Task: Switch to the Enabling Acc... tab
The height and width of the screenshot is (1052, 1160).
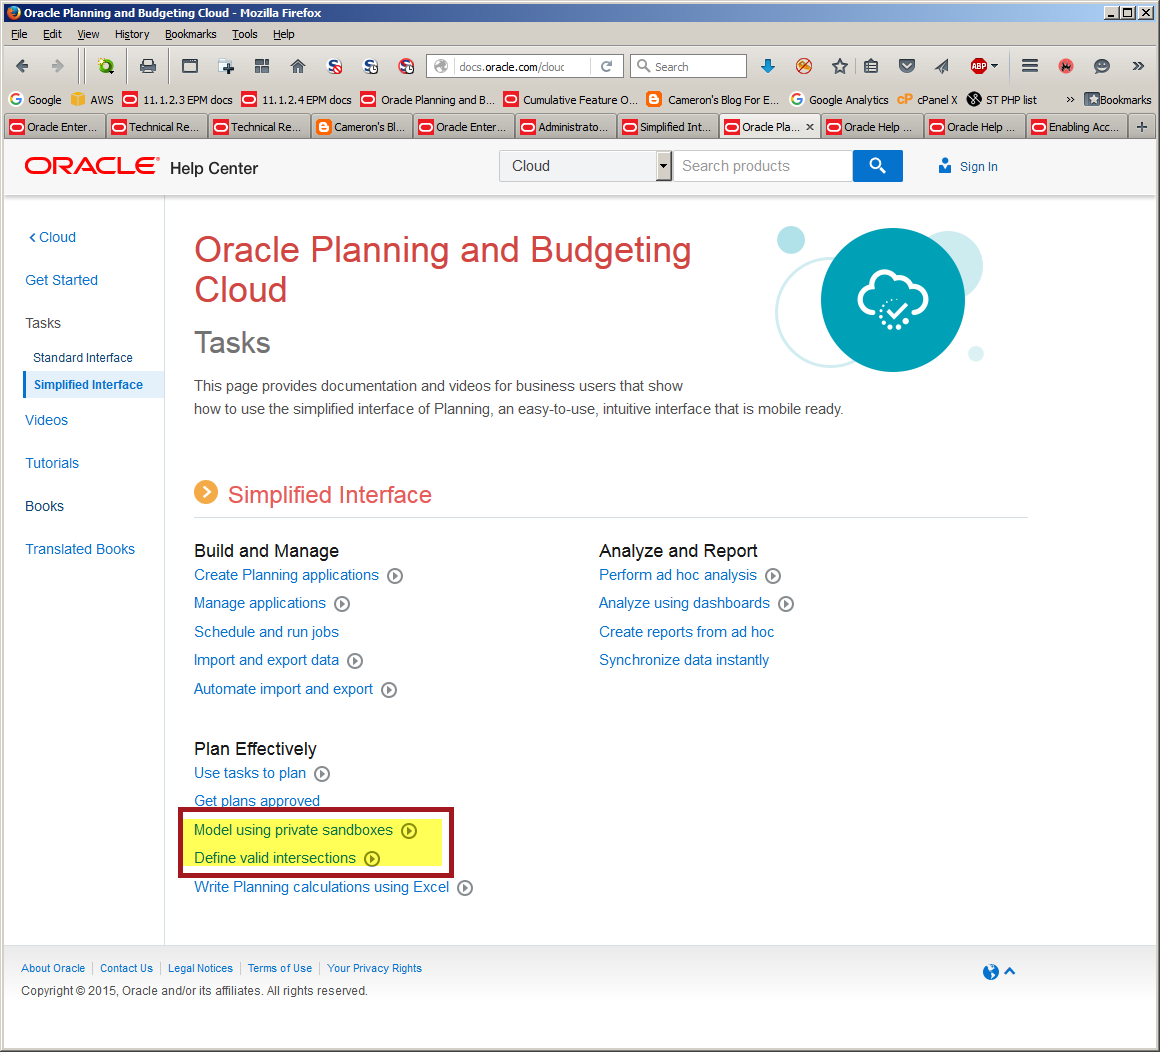Action: point(1077,127)
